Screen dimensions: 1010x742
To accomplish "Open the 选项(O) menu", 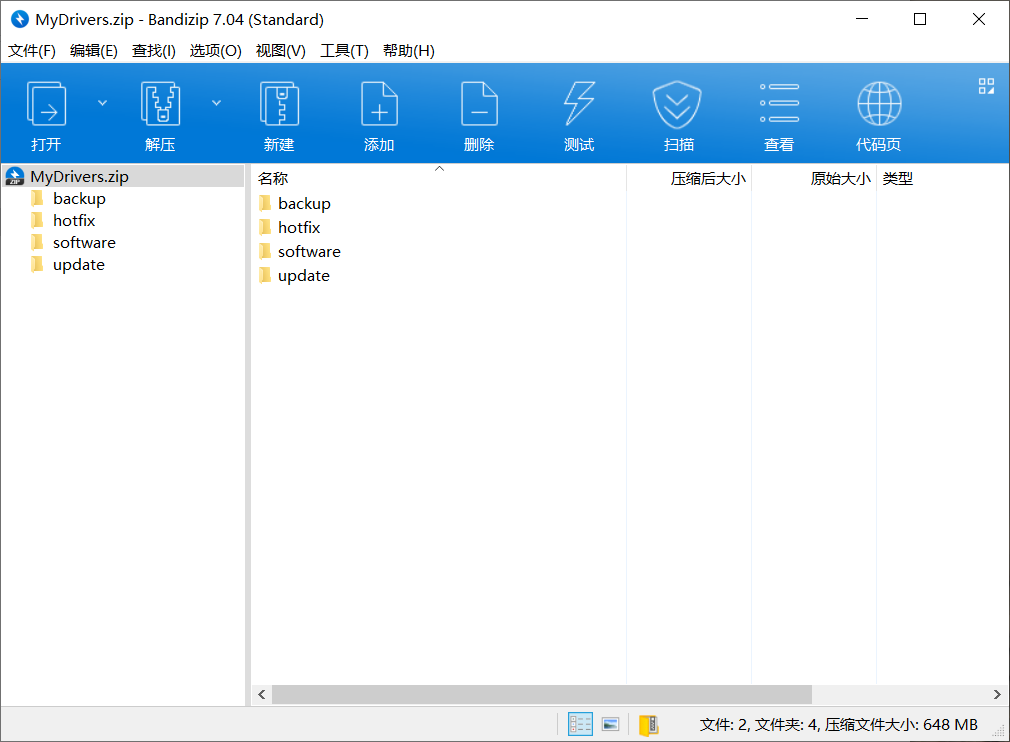I will coord(216,51).
